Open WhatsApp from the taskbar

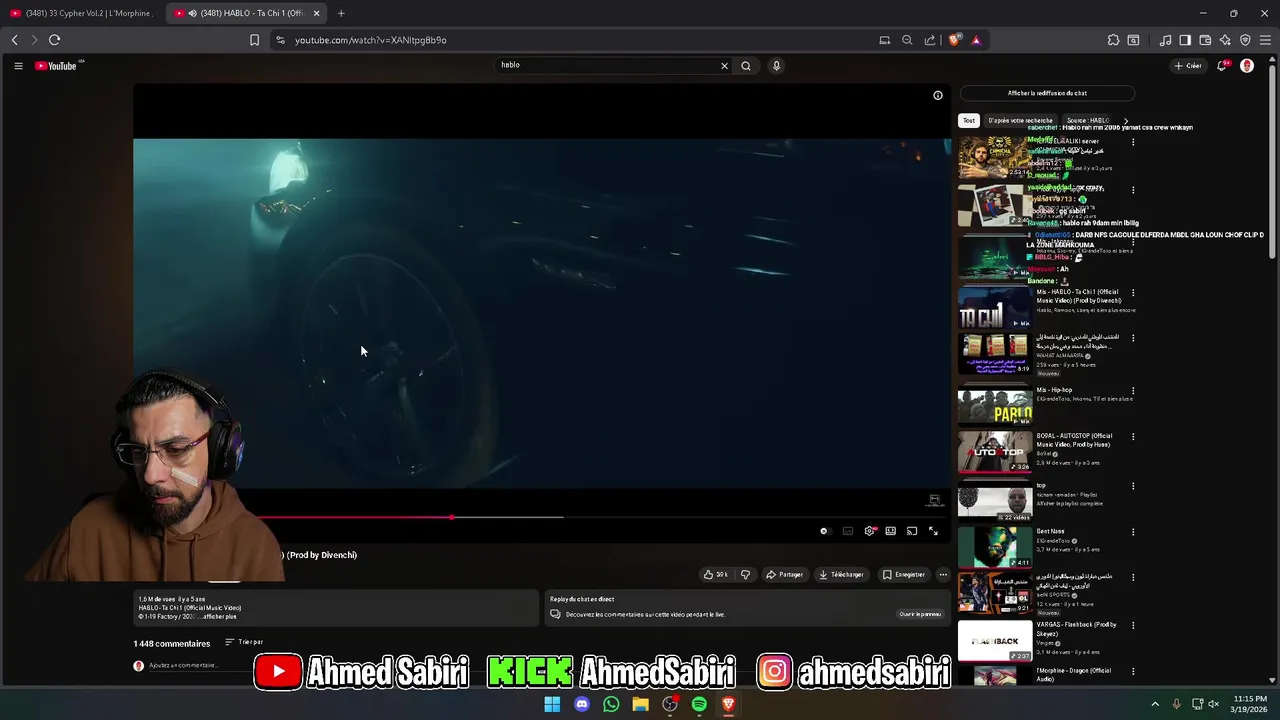point(611,704)
